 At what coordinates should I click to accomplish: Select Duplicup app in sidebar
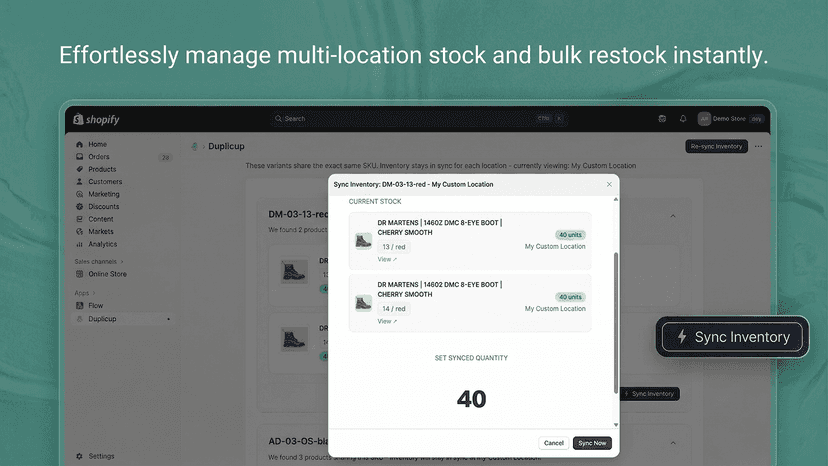tap(102, 319)
